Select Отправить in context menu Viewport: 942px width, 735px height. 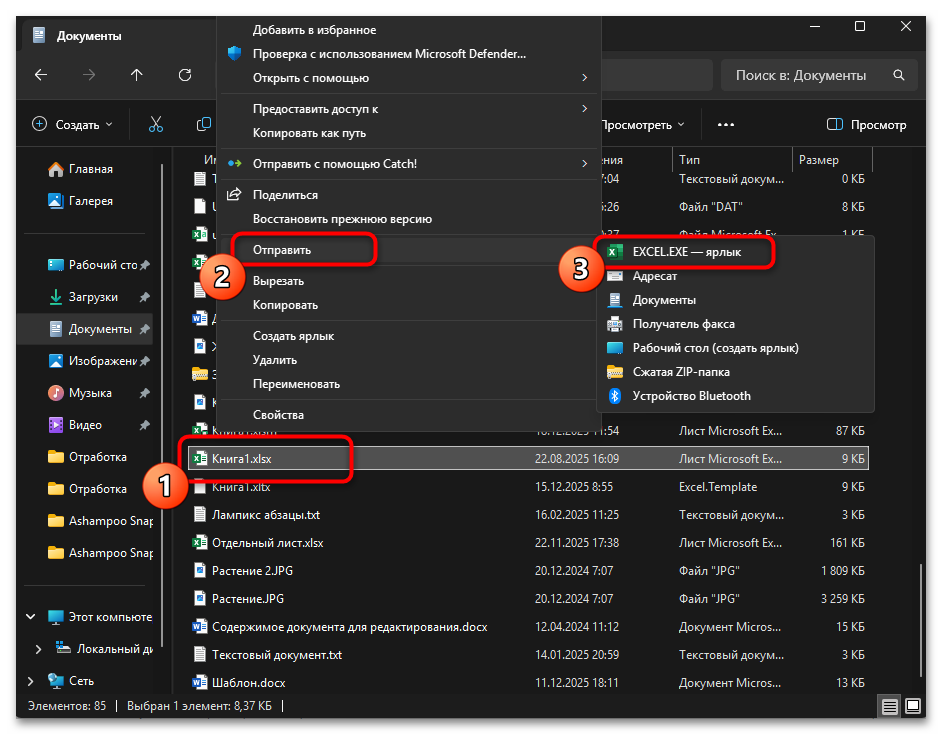pyautogui.click(x=409, y=250)
